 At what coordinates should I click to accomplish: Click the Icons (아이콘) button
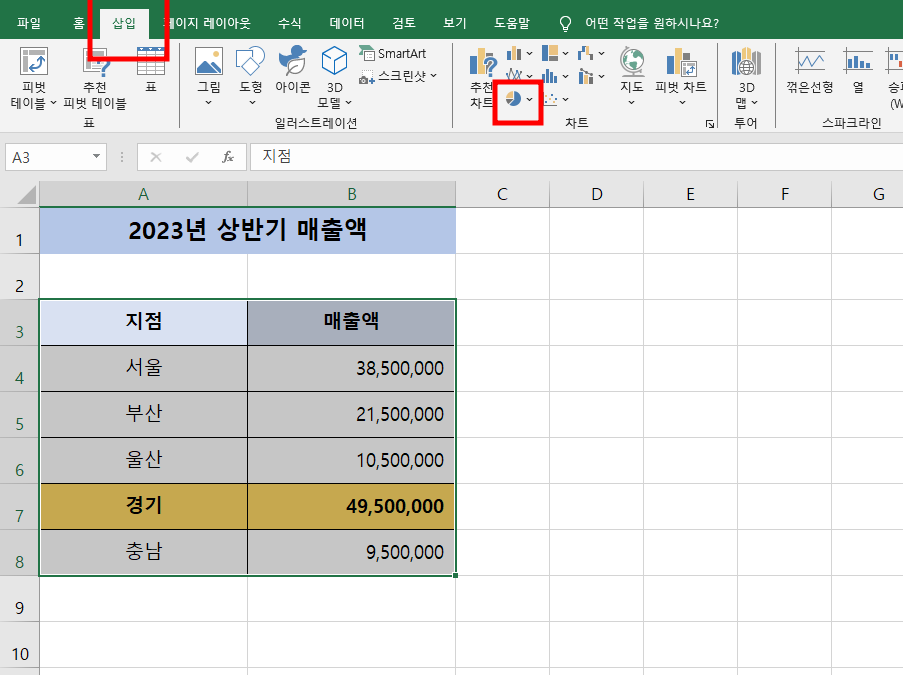click(293, 70)
